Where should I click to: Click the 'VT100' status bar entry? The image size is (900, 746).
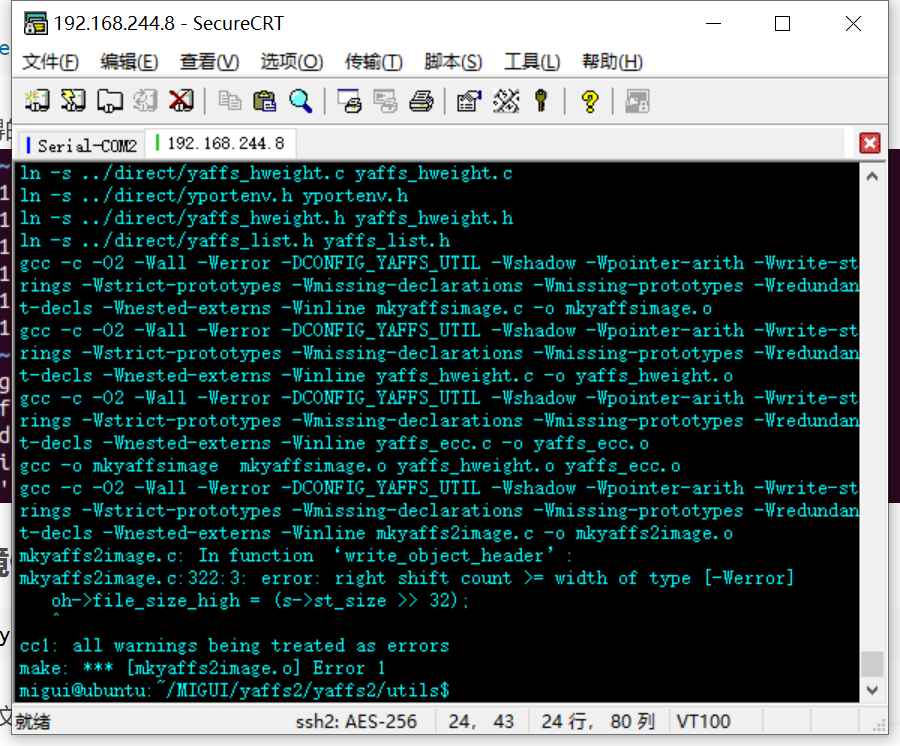click(703, 721)
